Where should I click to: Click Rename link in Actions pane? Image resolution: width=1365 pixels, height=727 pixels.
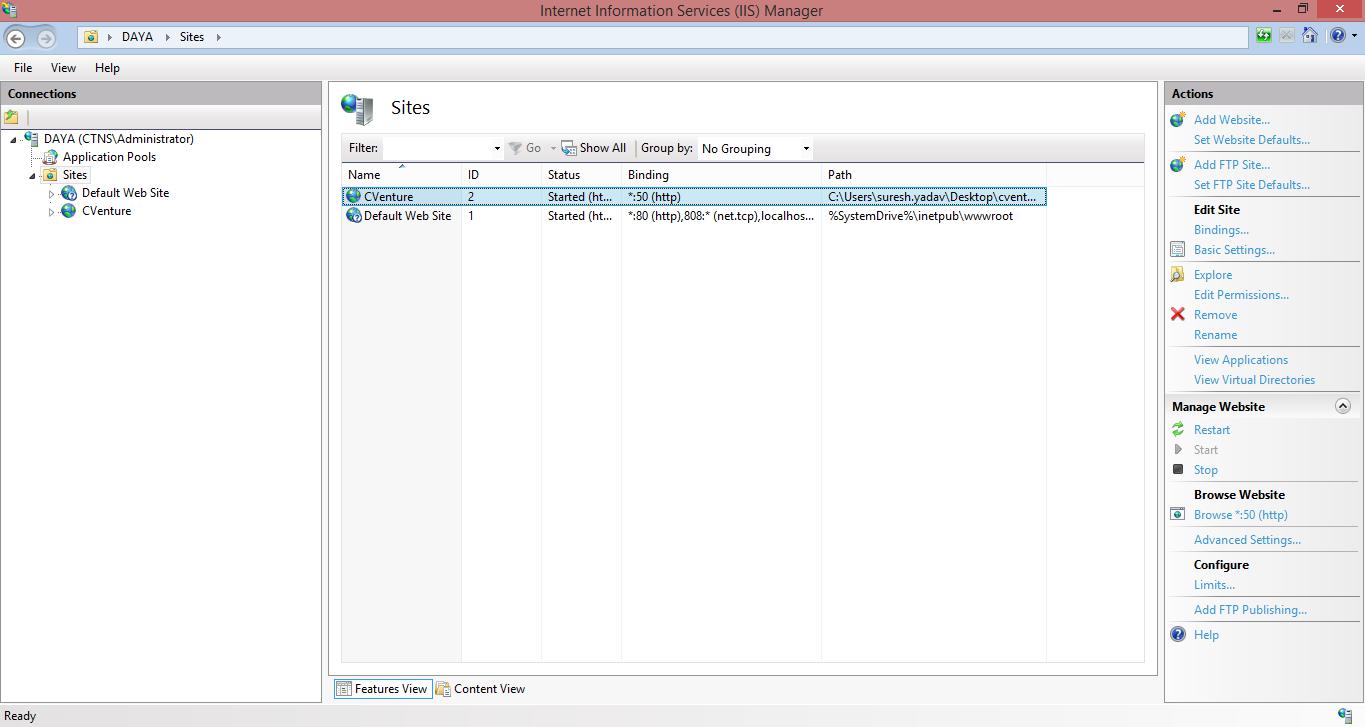click(1215, 335)
